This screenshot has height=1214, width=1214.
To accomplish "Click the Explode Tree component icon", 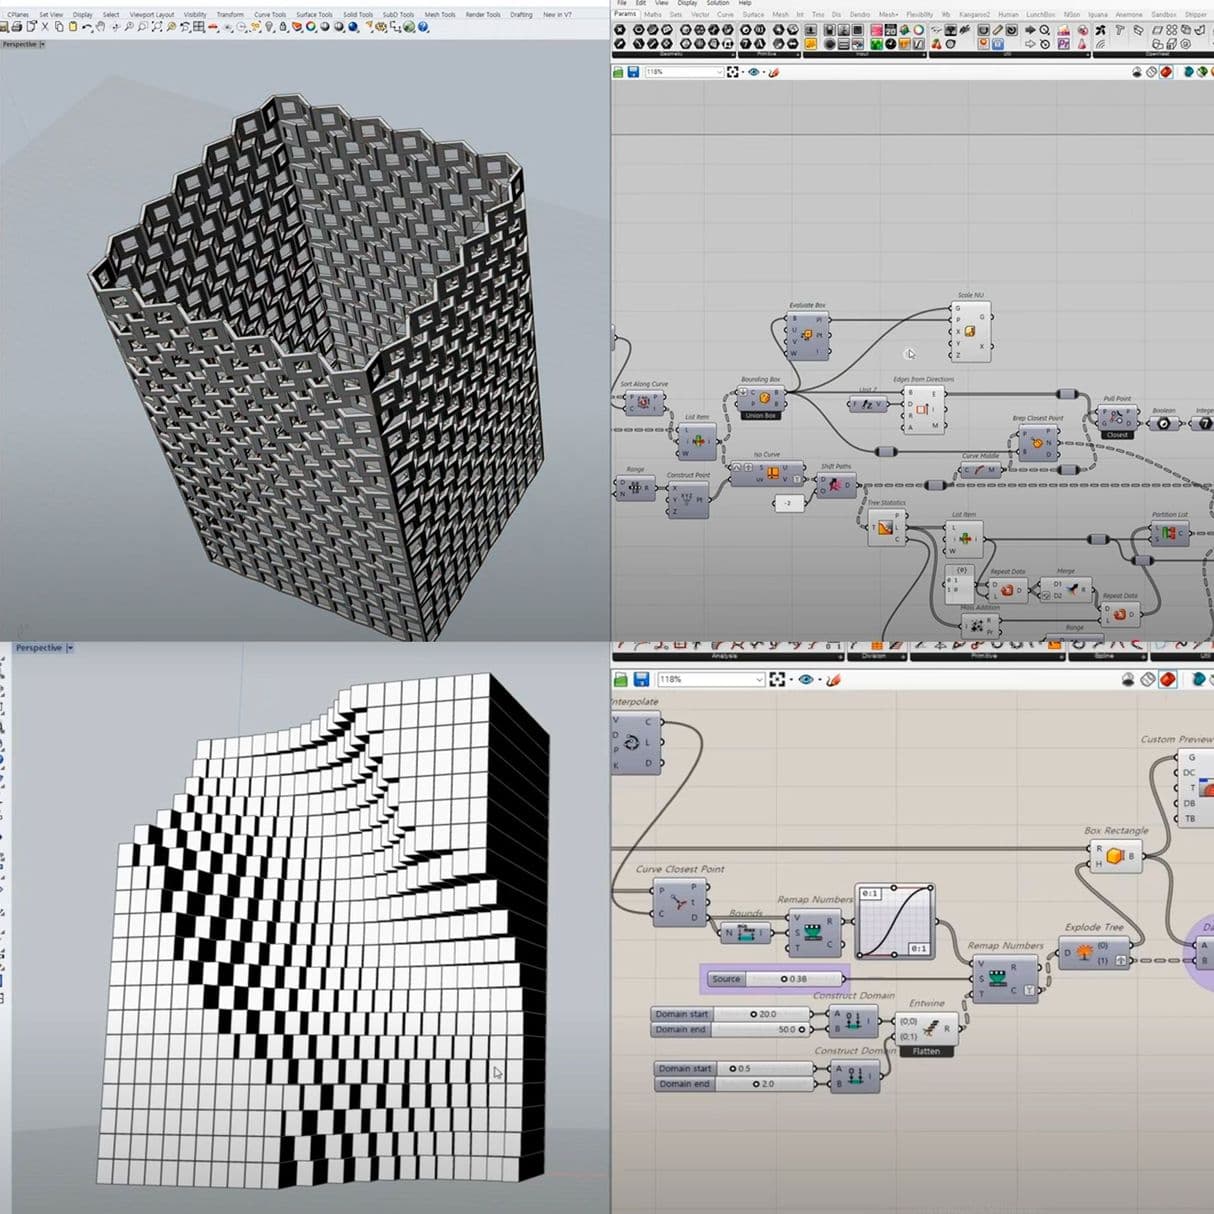I will coord(1083,953).
